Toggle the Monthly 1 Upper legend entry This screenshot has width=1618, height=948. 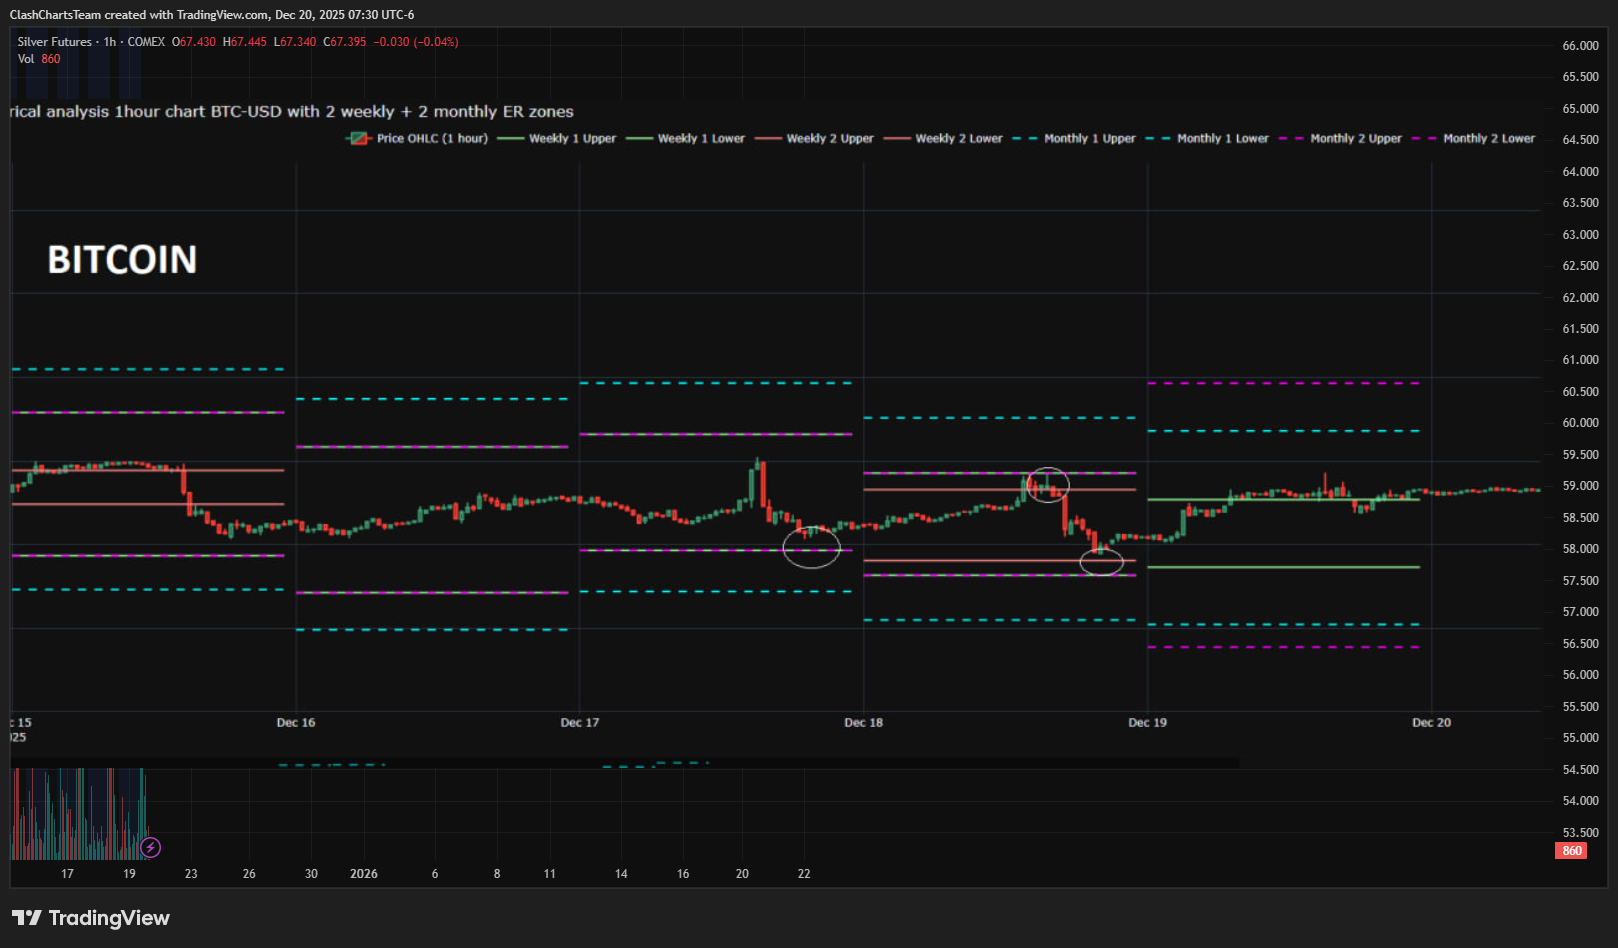tap(1074, 138)
